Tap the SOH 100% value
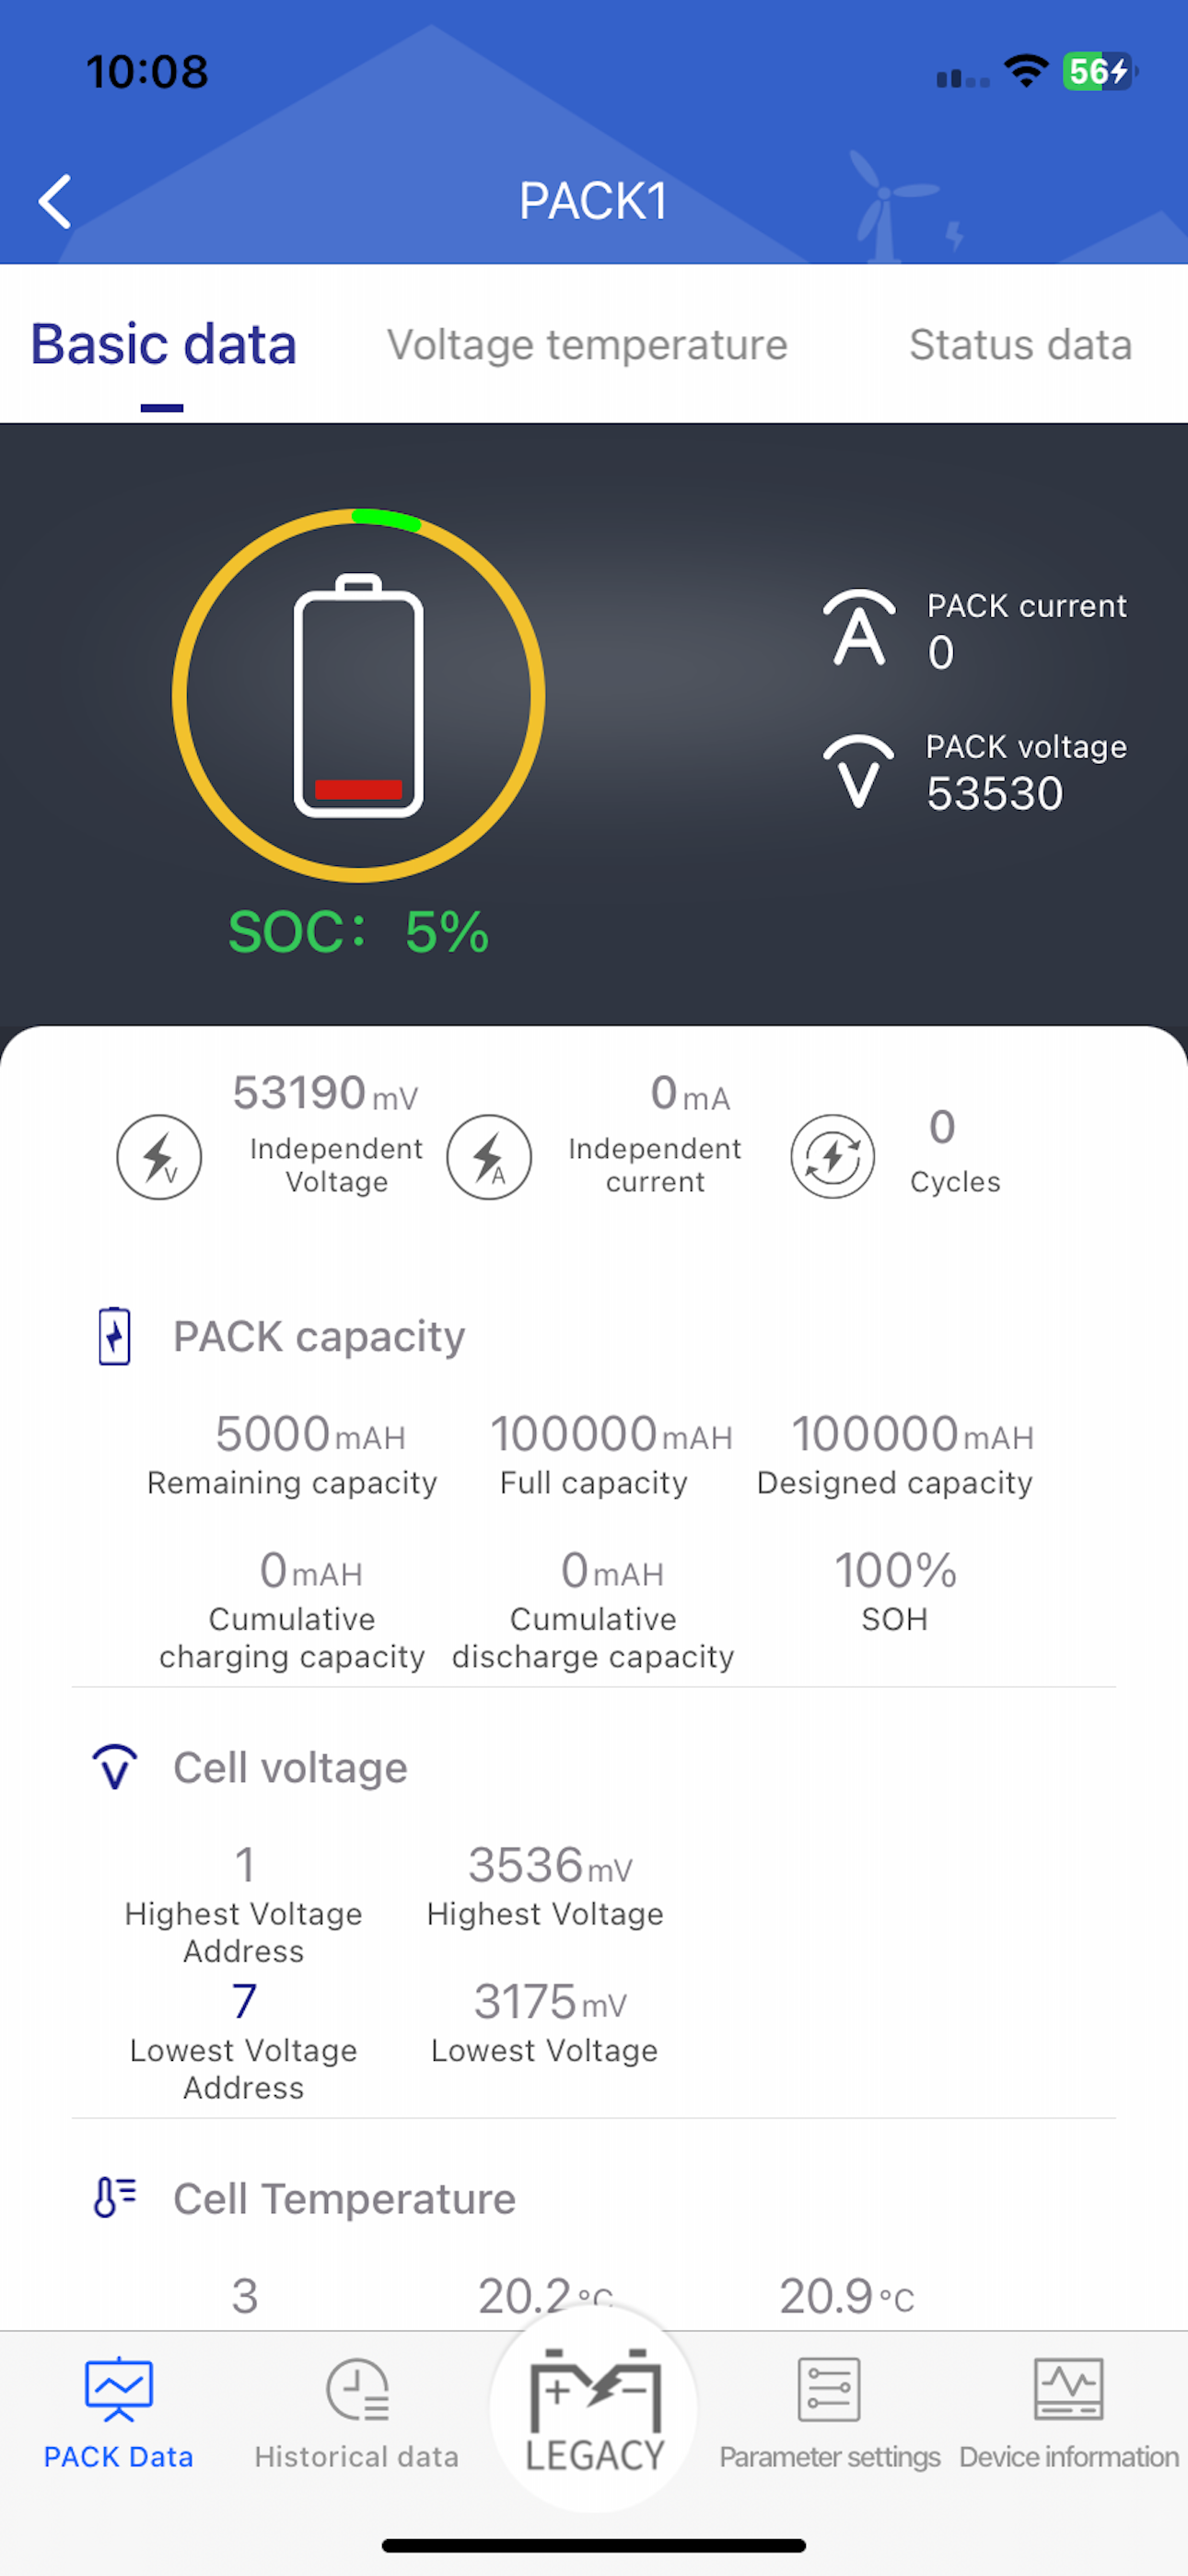Viewport: 1188px width, 2576px height. point(895,1571)
